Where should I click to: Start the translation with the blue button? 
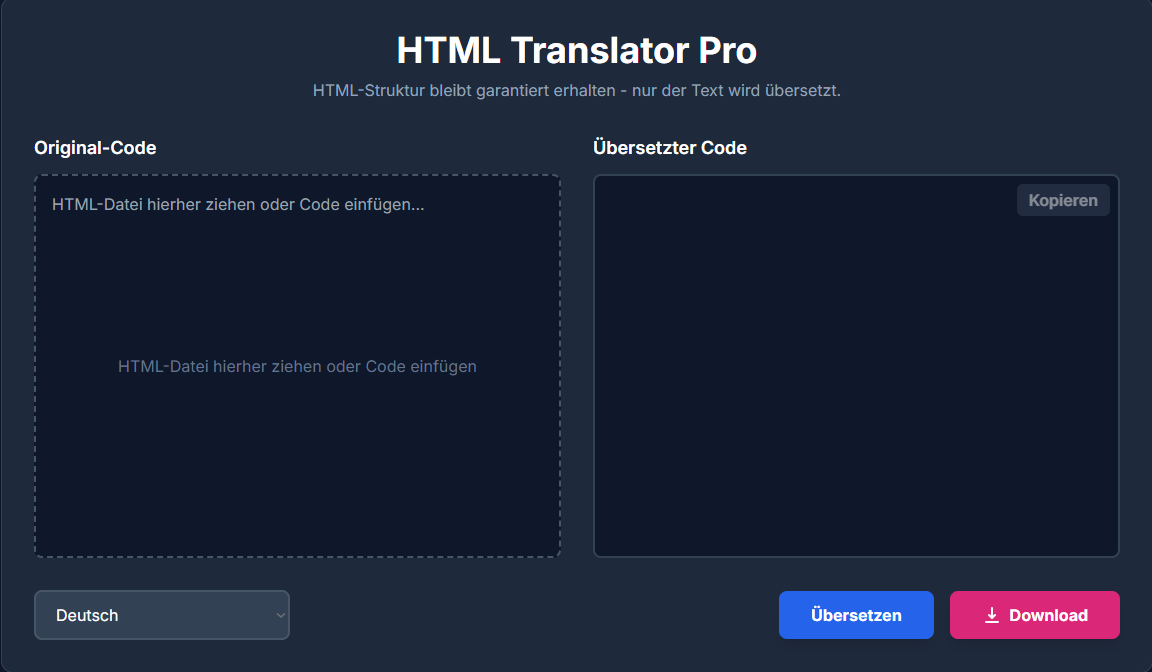tap(855, 614)
